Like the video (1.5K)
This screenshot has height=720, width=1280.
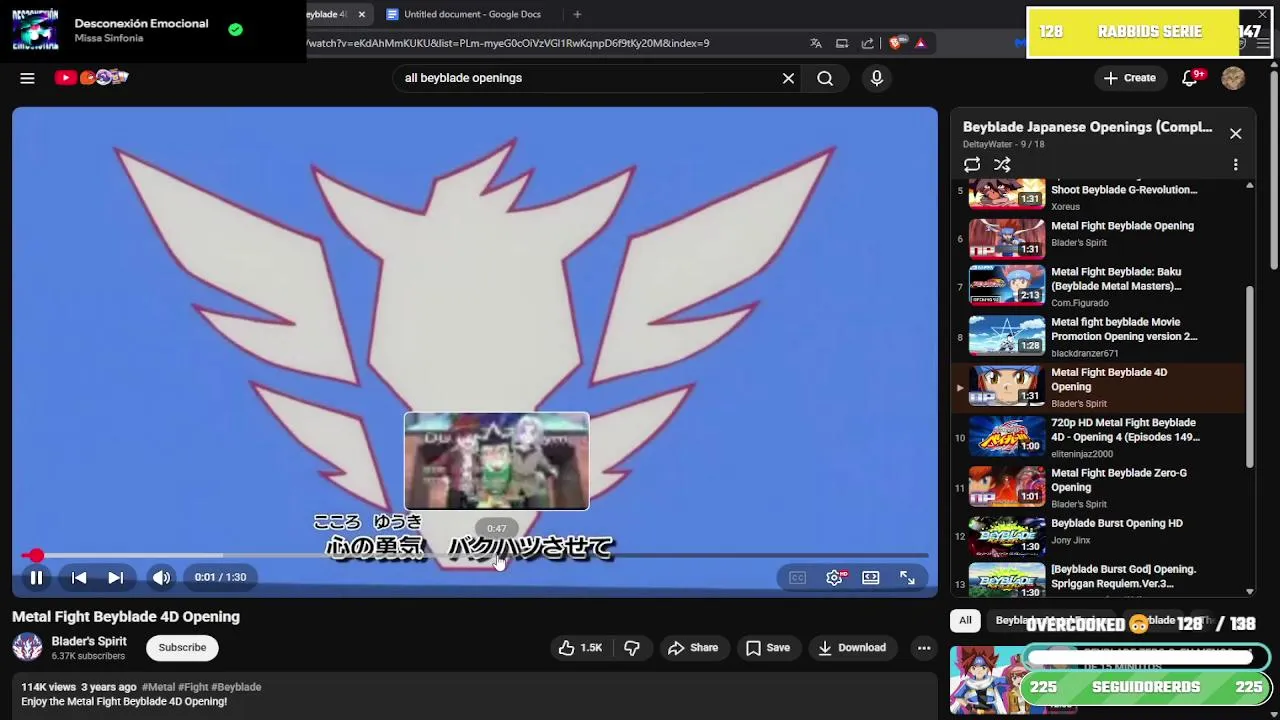click(x=580, y=648)
